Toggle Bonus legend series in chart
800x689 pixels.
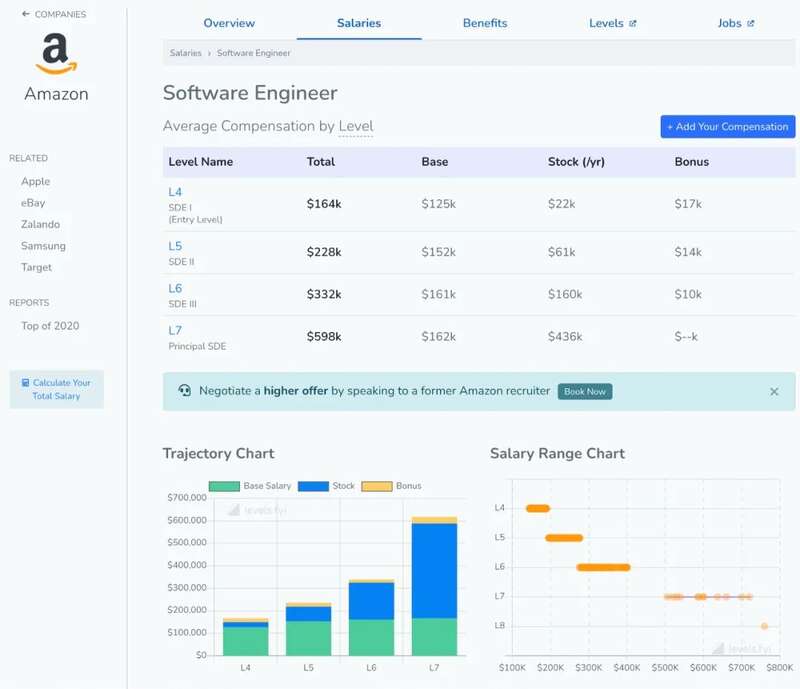376,486
